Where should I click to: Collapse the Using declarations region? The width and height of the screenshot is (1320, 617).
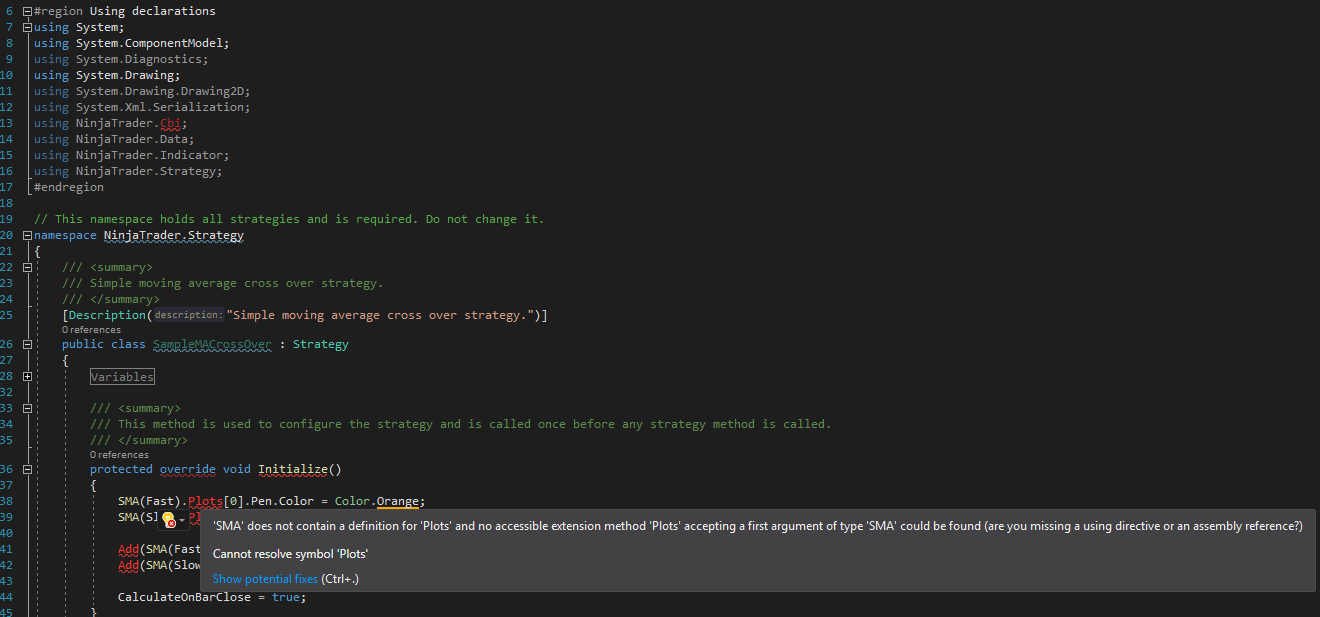point(27,11)
